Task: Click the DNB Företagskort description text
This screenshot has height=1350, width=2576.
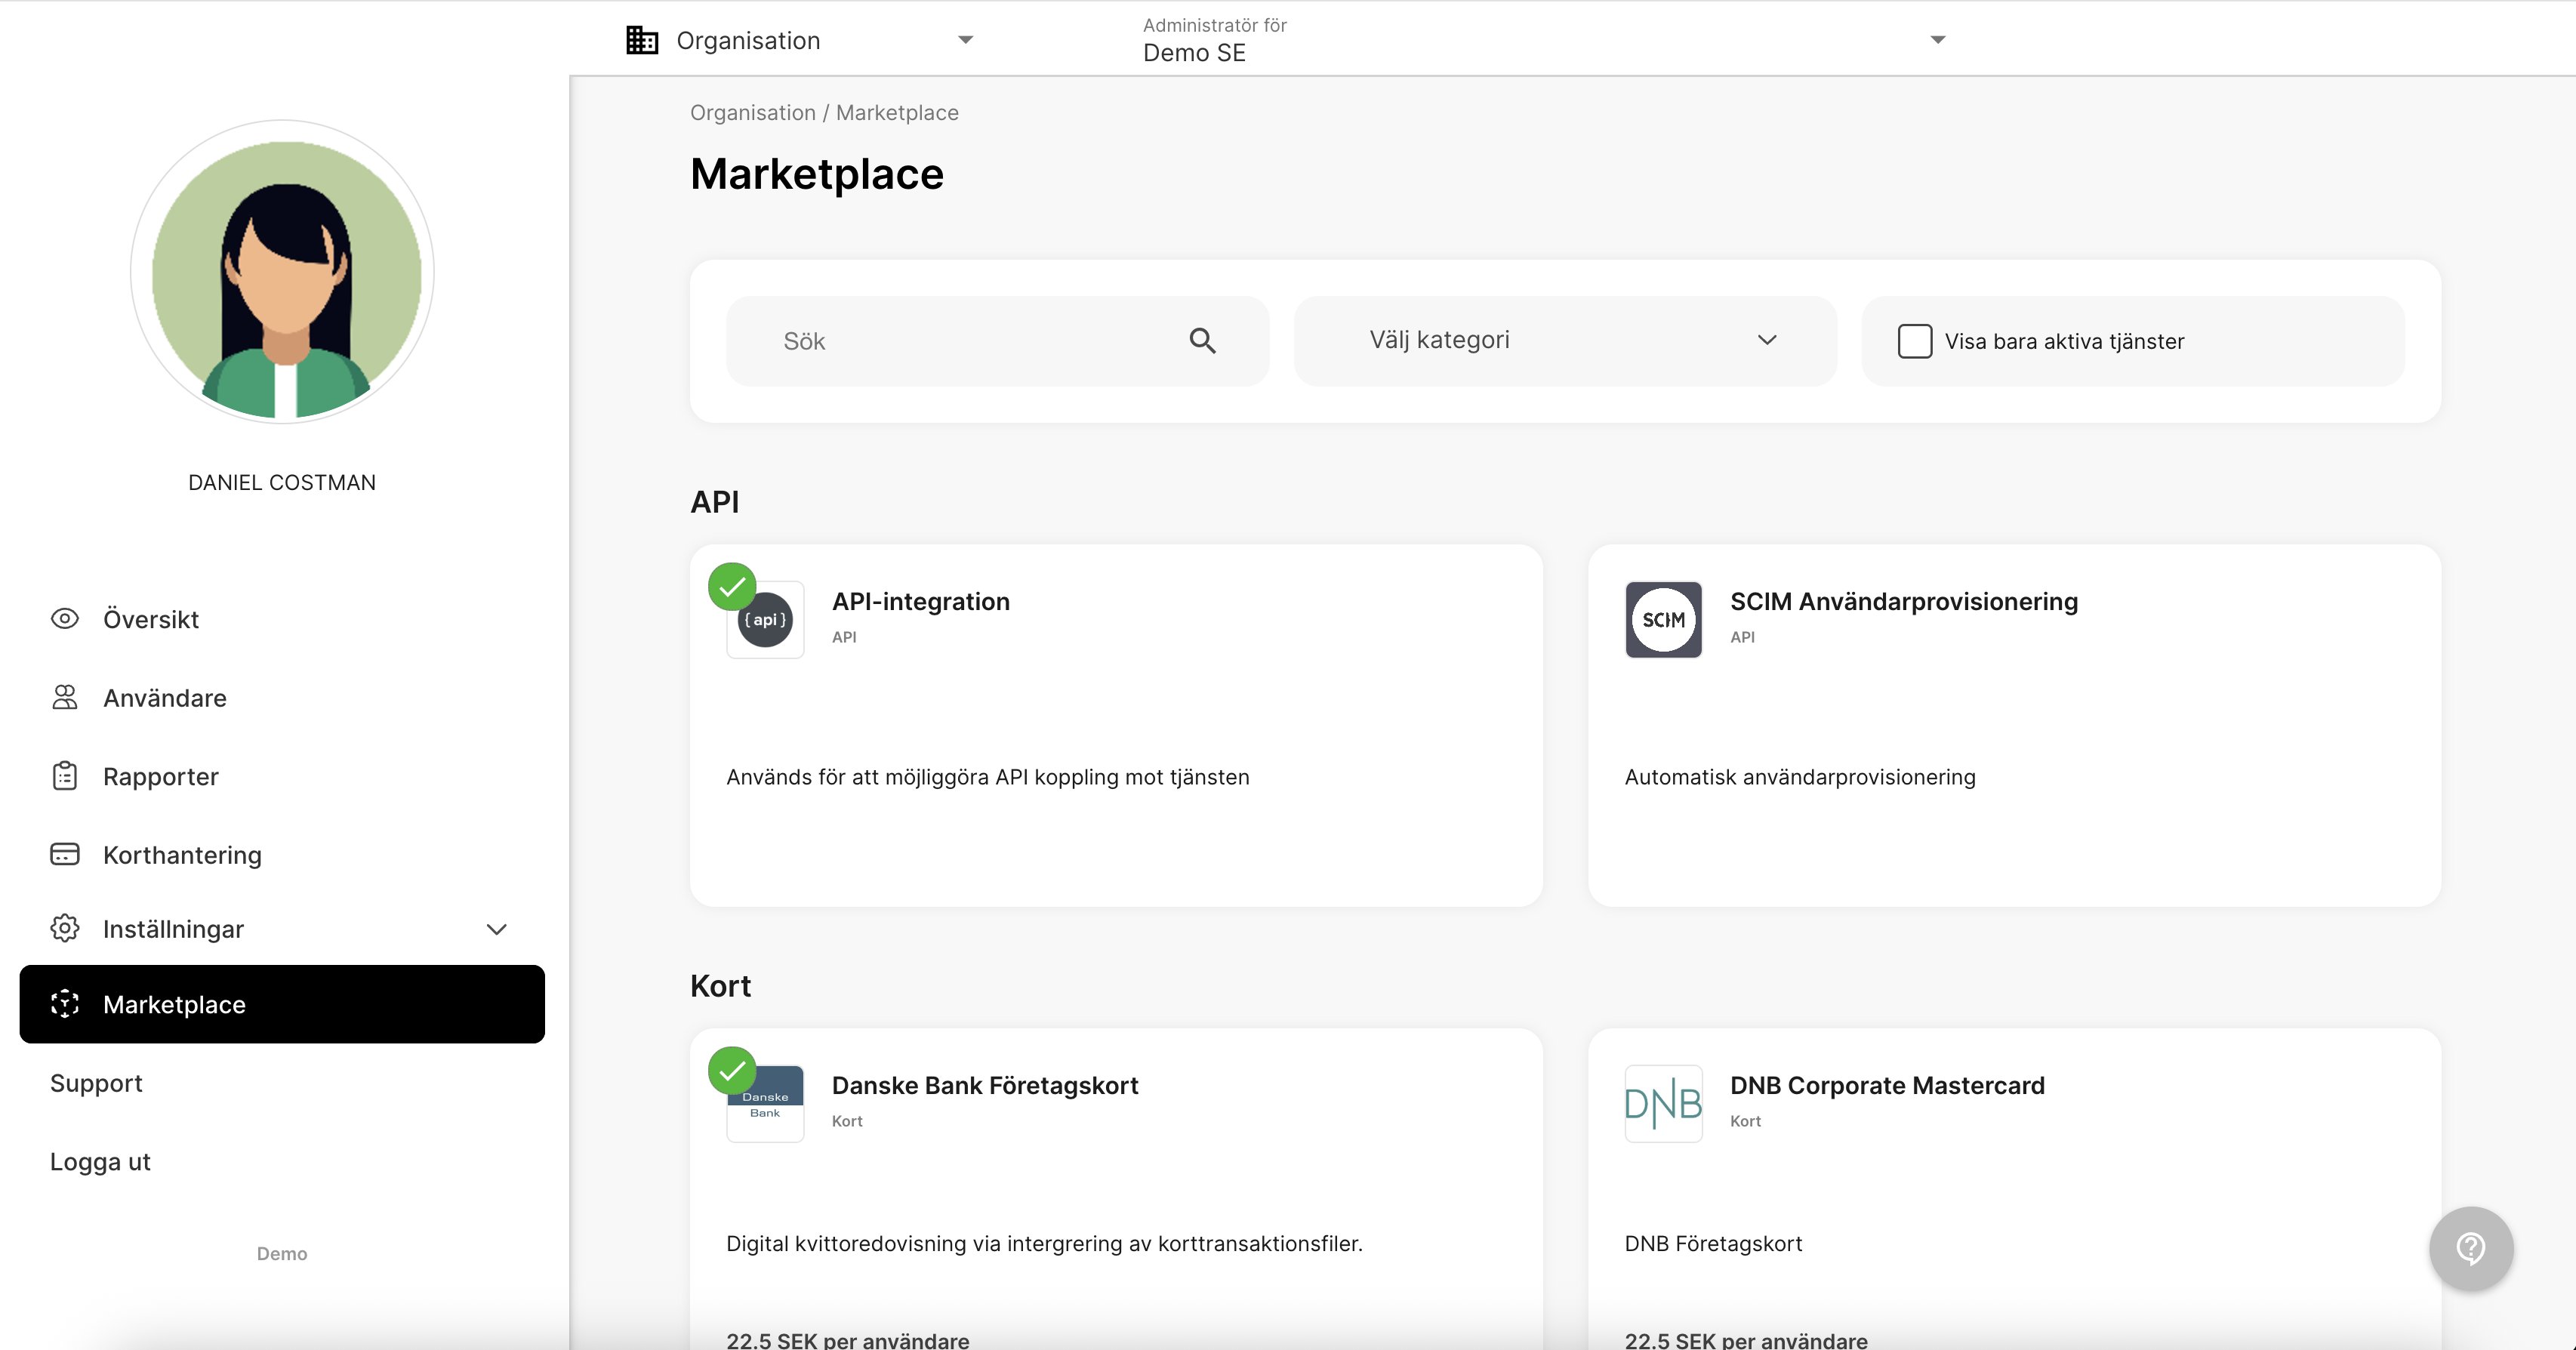Action: (x=1713, y=1243)
